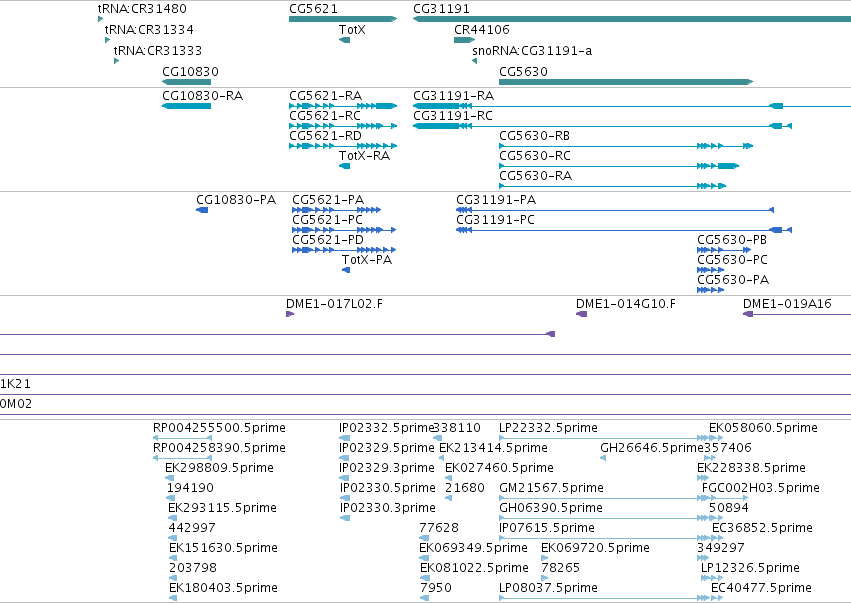851x603 pixels.
Task: Select the tRNA:CR31480 gene feature
Action: (100, 19)
